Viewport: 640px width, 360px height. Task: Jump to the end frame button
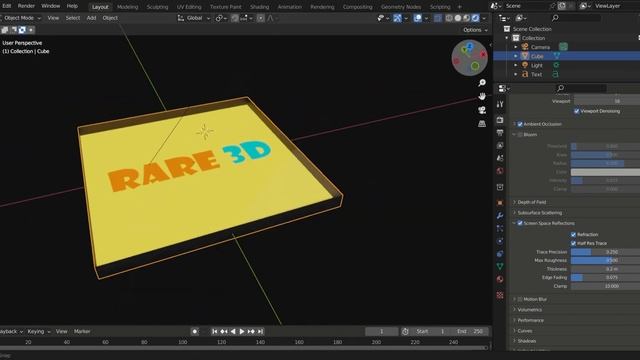click(260, 331)
